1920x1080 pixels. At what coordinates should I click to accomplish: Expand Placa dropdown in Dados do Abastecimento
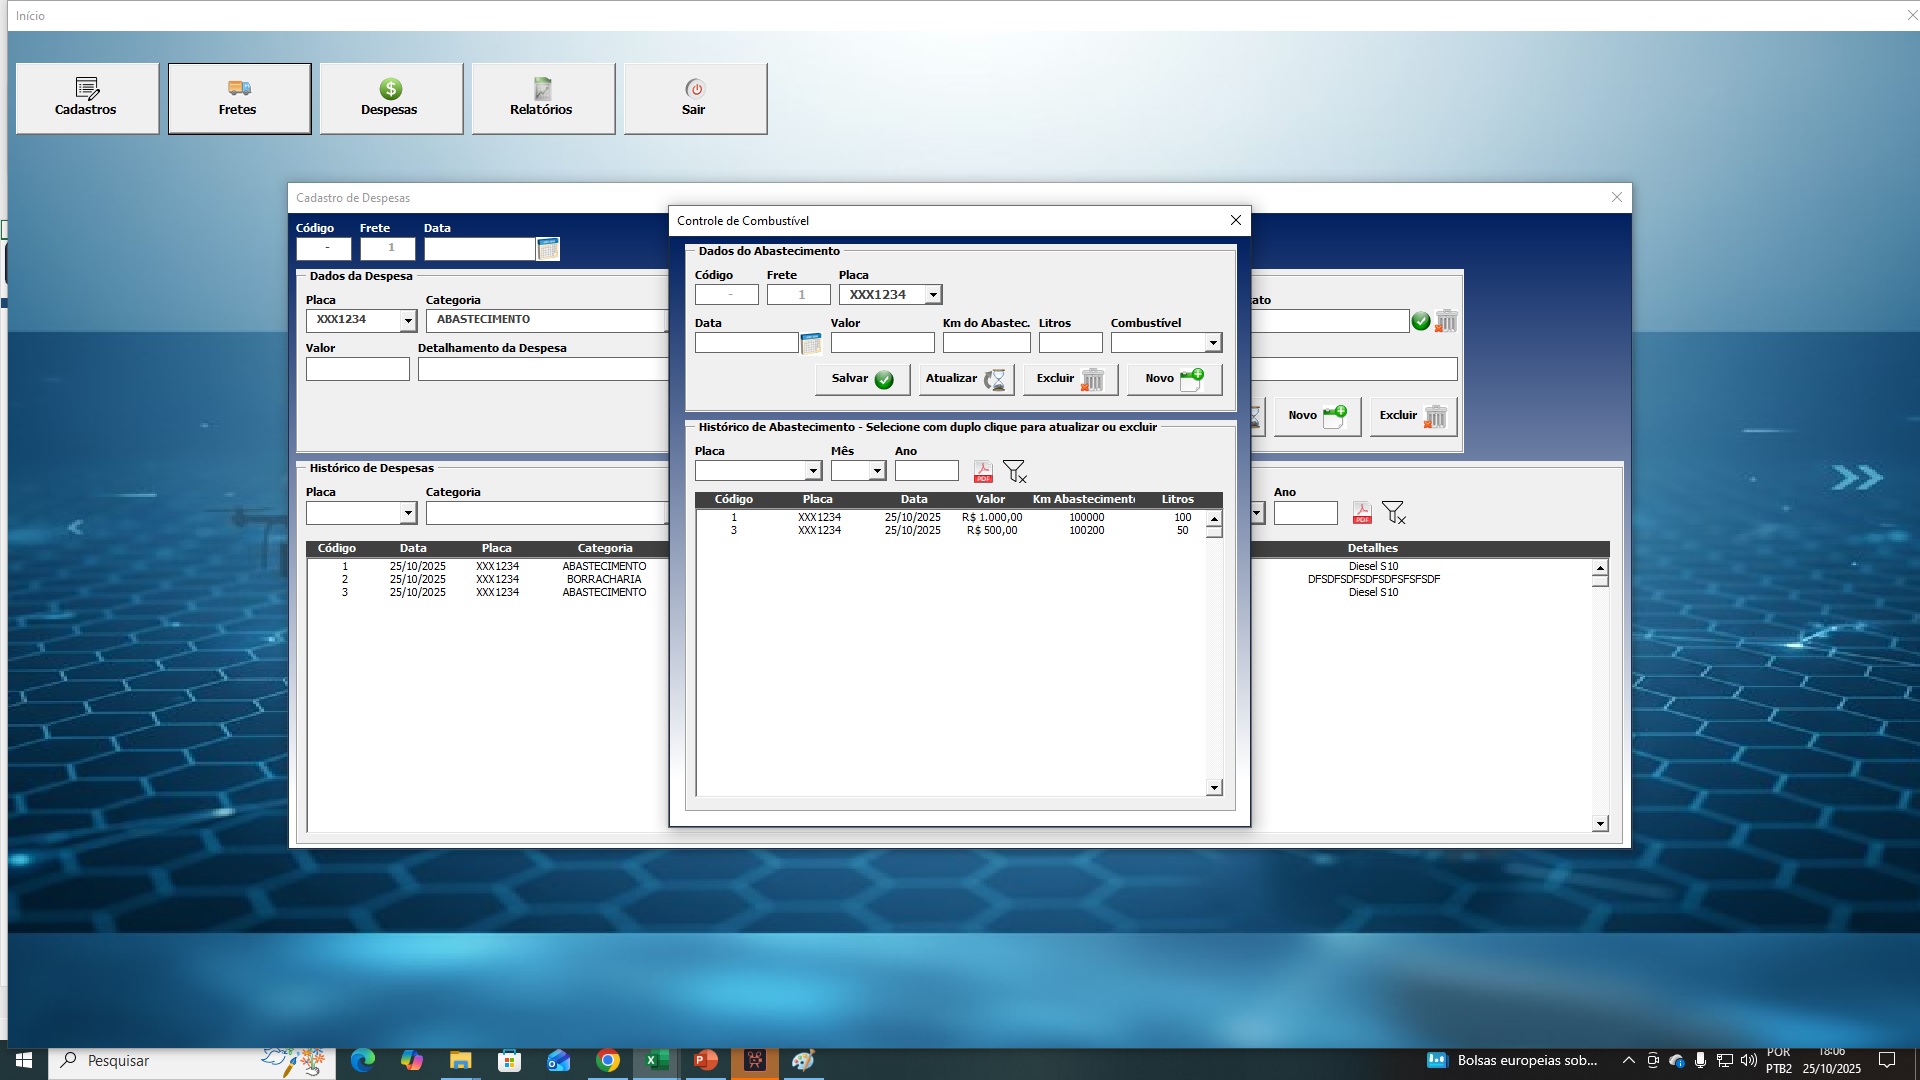[x=933, y=295]
